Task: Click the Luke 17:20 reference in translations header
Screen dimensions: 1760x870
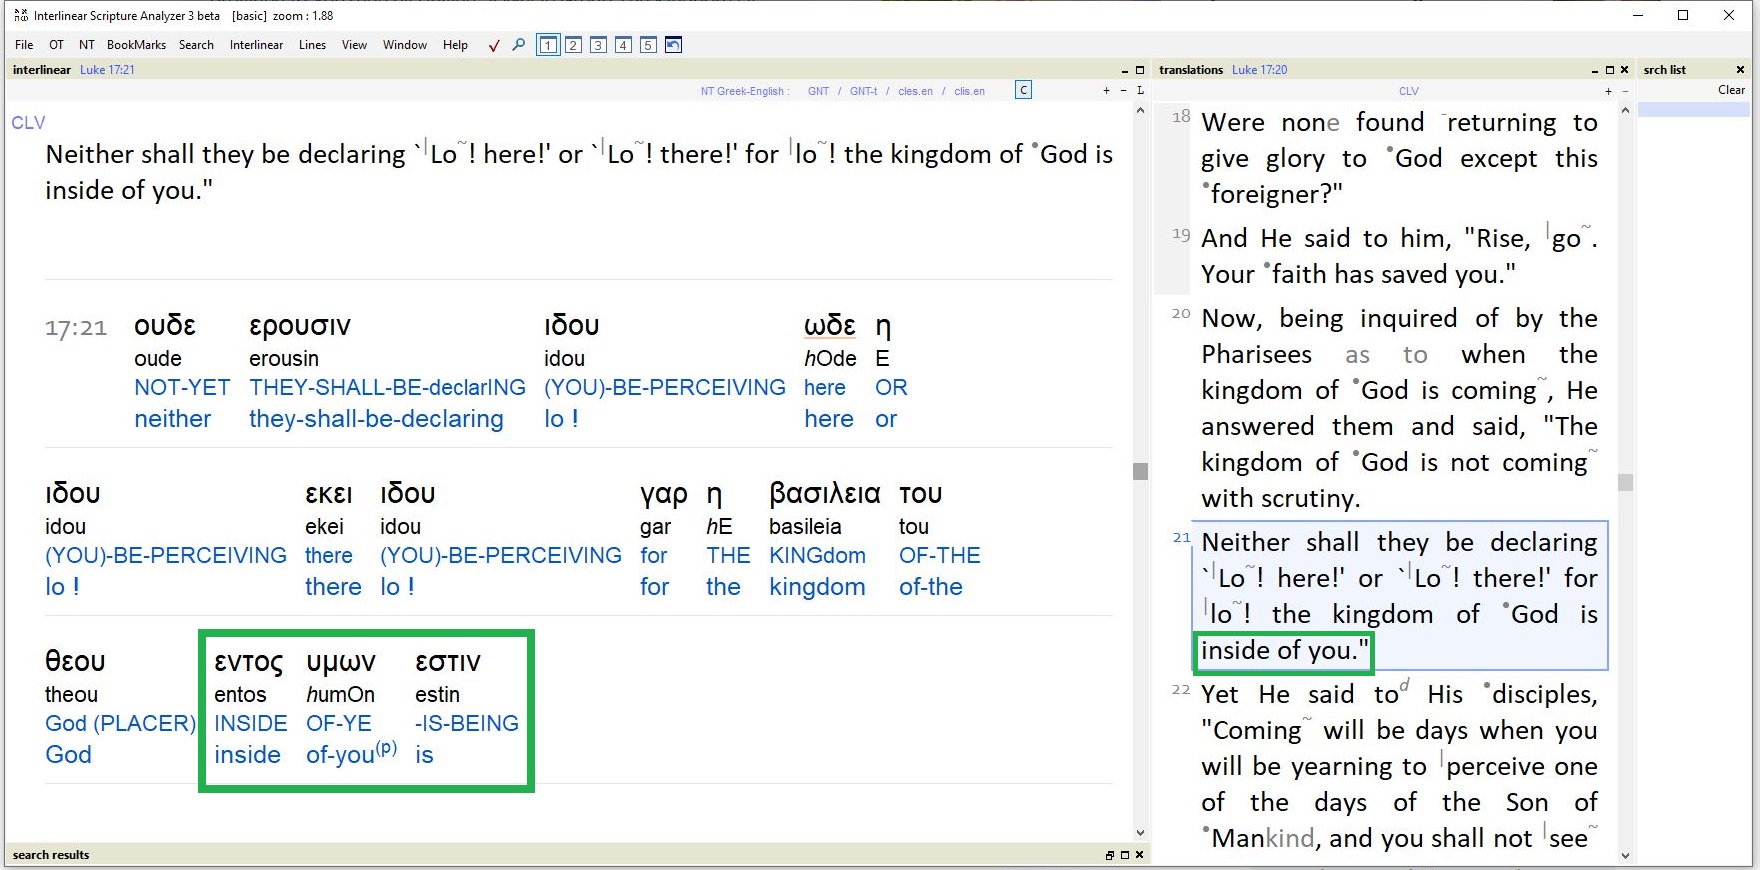Action: [x=1259, y=70]
